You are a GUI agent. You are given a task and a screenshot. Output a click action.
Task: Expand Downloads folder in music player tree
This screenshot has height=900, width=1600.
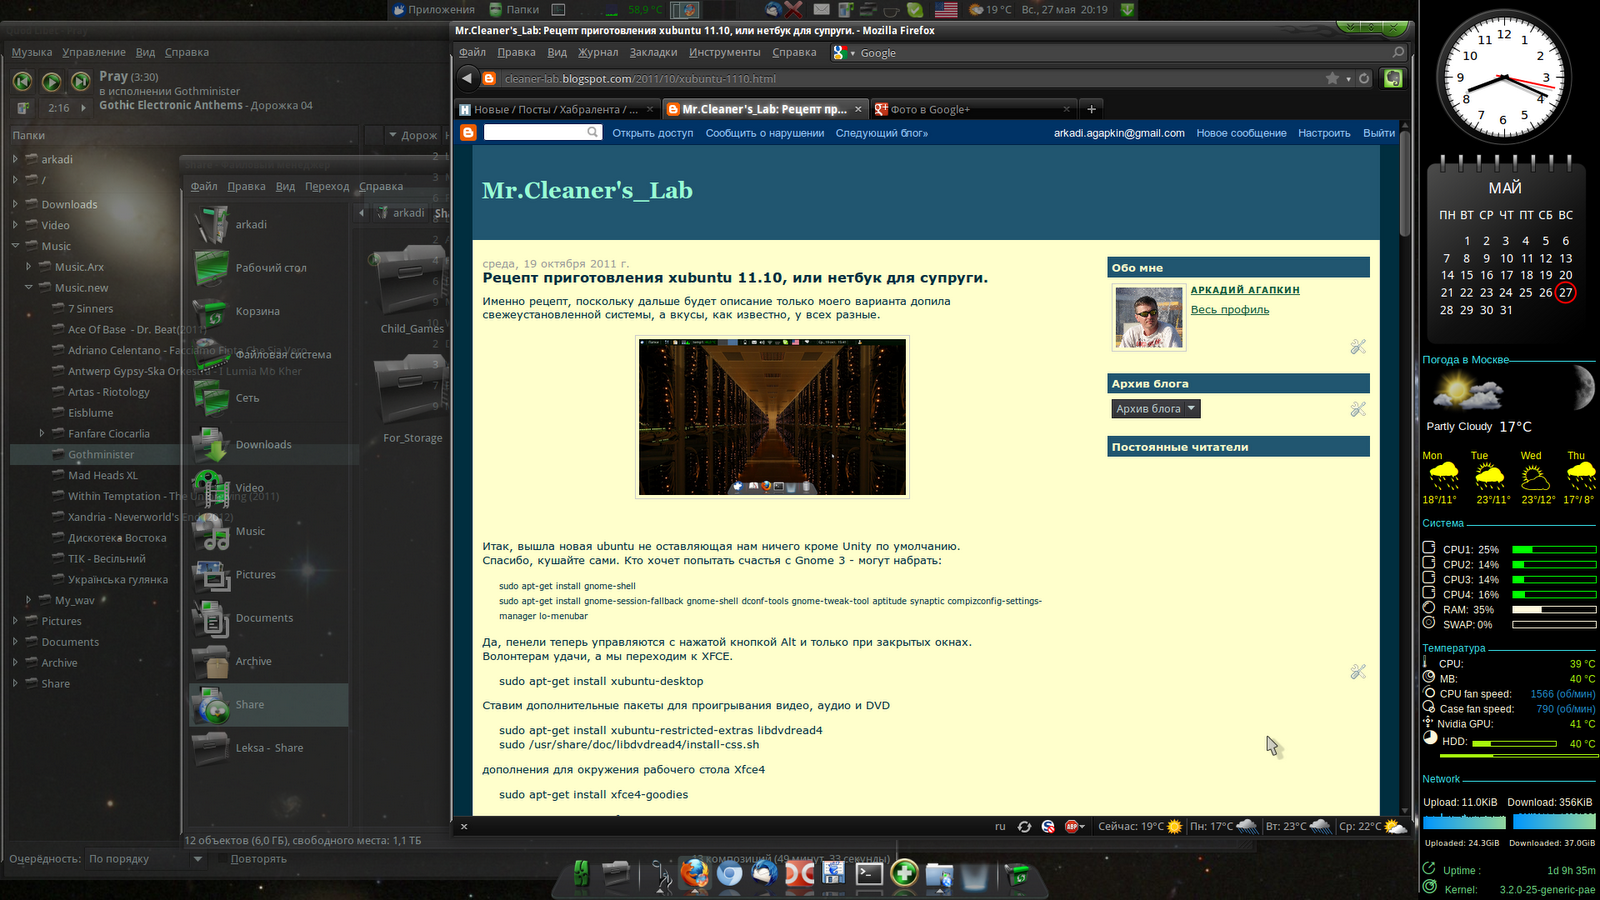tap(15, 204)
